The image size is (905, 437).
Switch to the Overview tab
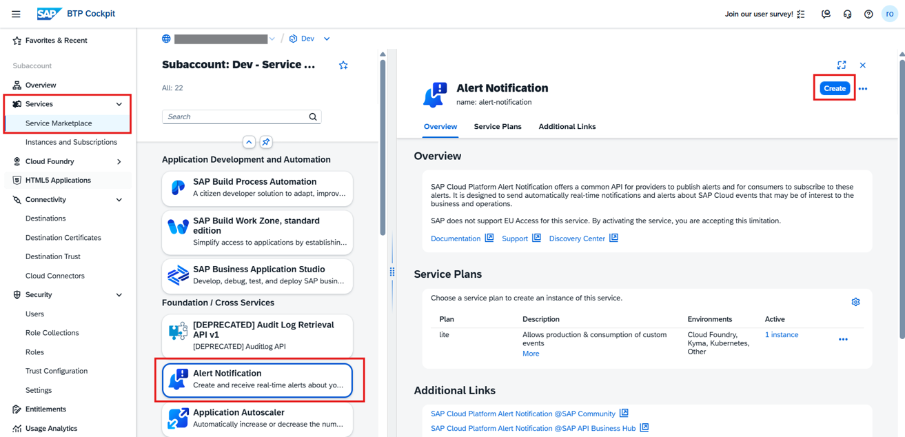point(440,126)
